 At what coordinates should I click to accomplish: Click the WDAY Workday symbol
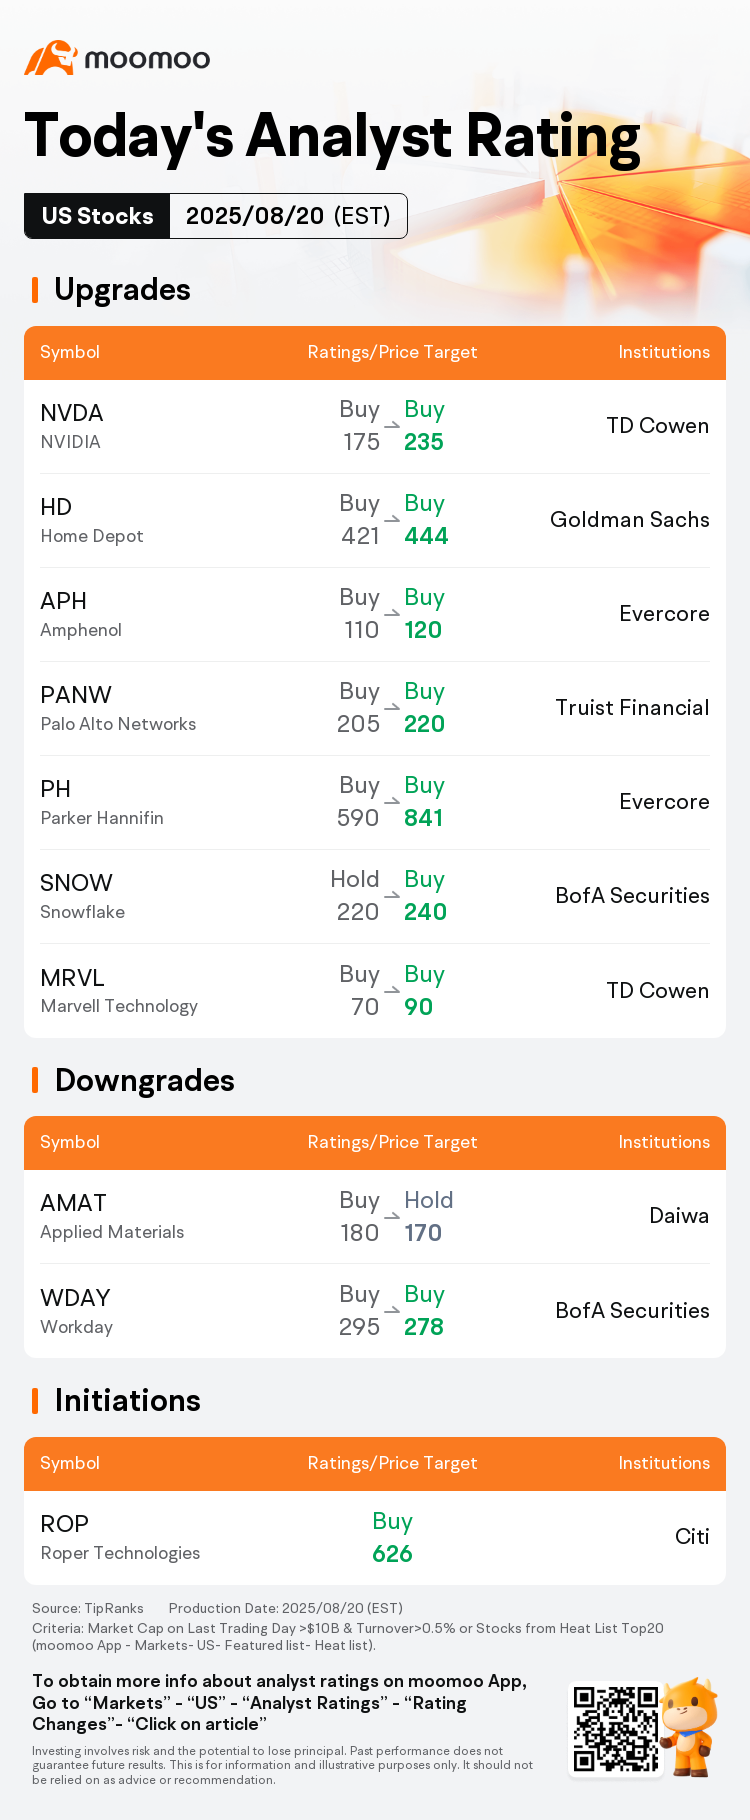(x=77, y=1311)
